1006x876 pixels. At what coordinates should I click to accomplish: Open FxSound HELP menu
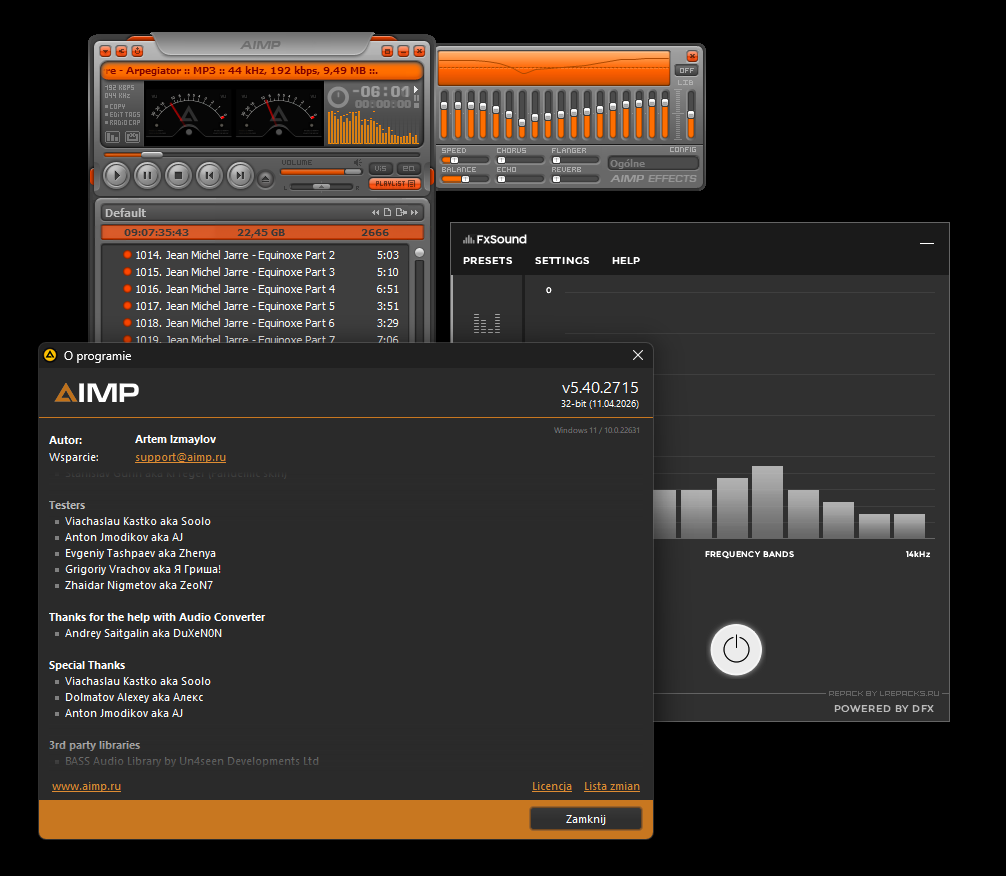click(626, 261)
